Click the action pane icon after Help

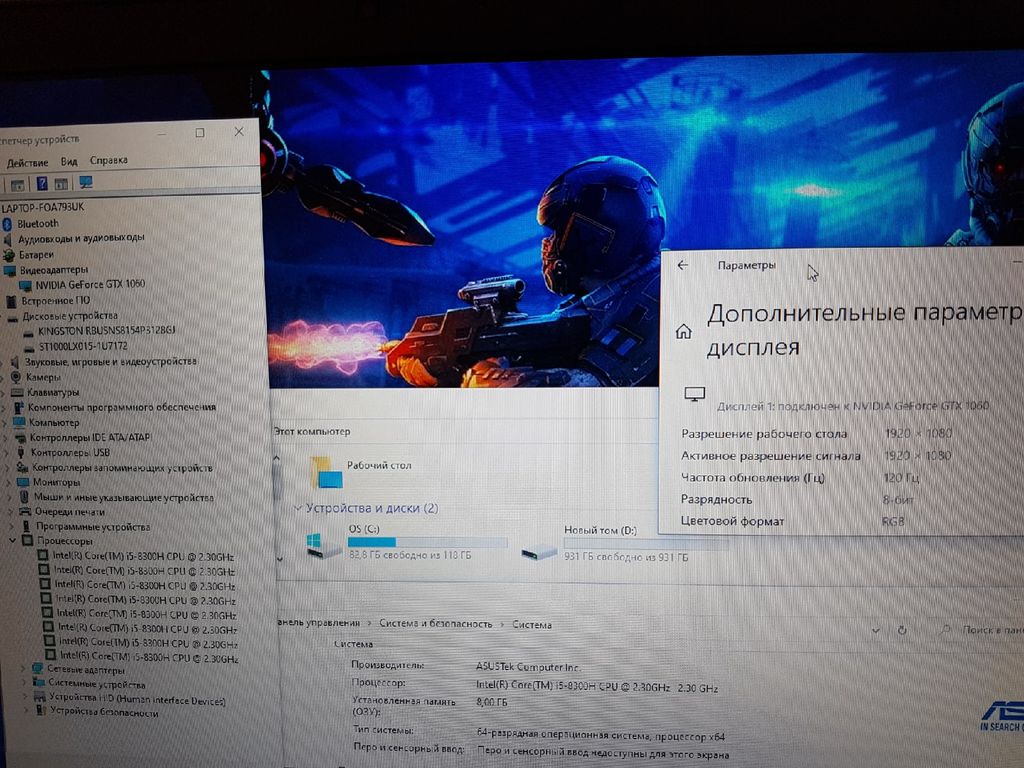coord(61,184)
